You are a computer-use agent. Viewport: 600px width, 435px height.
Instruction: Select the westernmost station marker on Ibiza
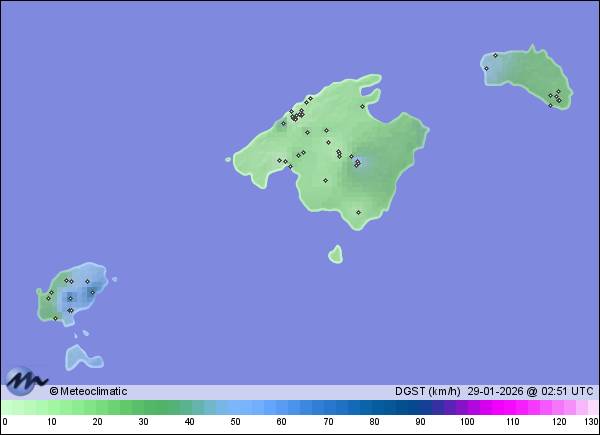[47, 297]
